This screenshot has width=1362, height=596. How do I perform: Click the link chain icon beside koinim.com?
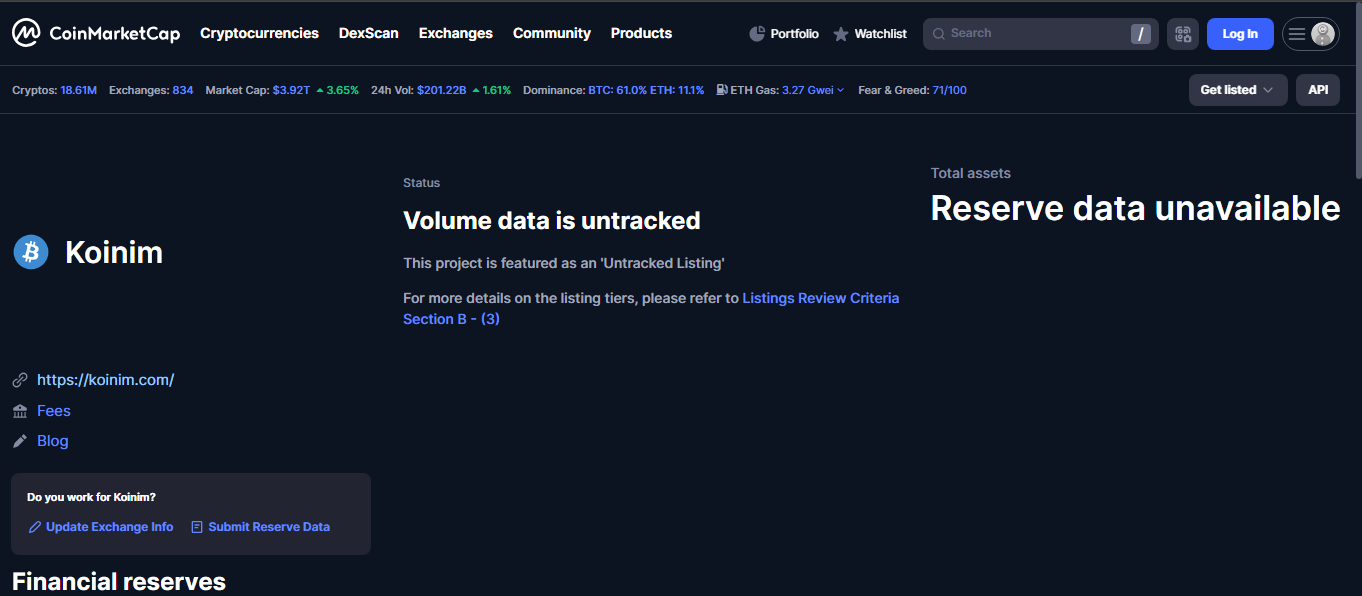point(20,380)
